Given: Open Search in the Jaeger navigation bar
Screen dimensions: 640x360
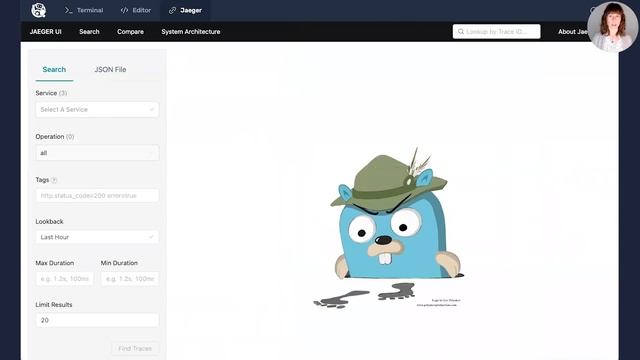Looking at the screenshot, I should click(x=89, y=31).
